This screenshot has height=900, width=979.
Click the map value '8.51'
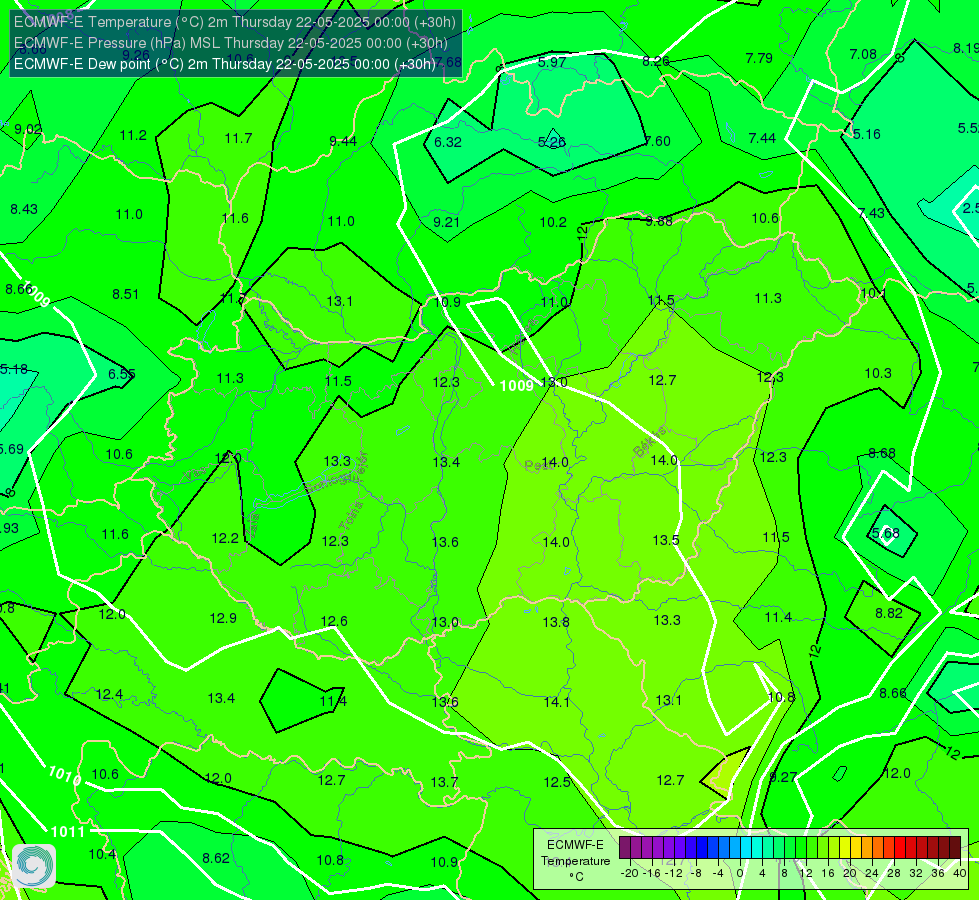[x=125, y=294]
